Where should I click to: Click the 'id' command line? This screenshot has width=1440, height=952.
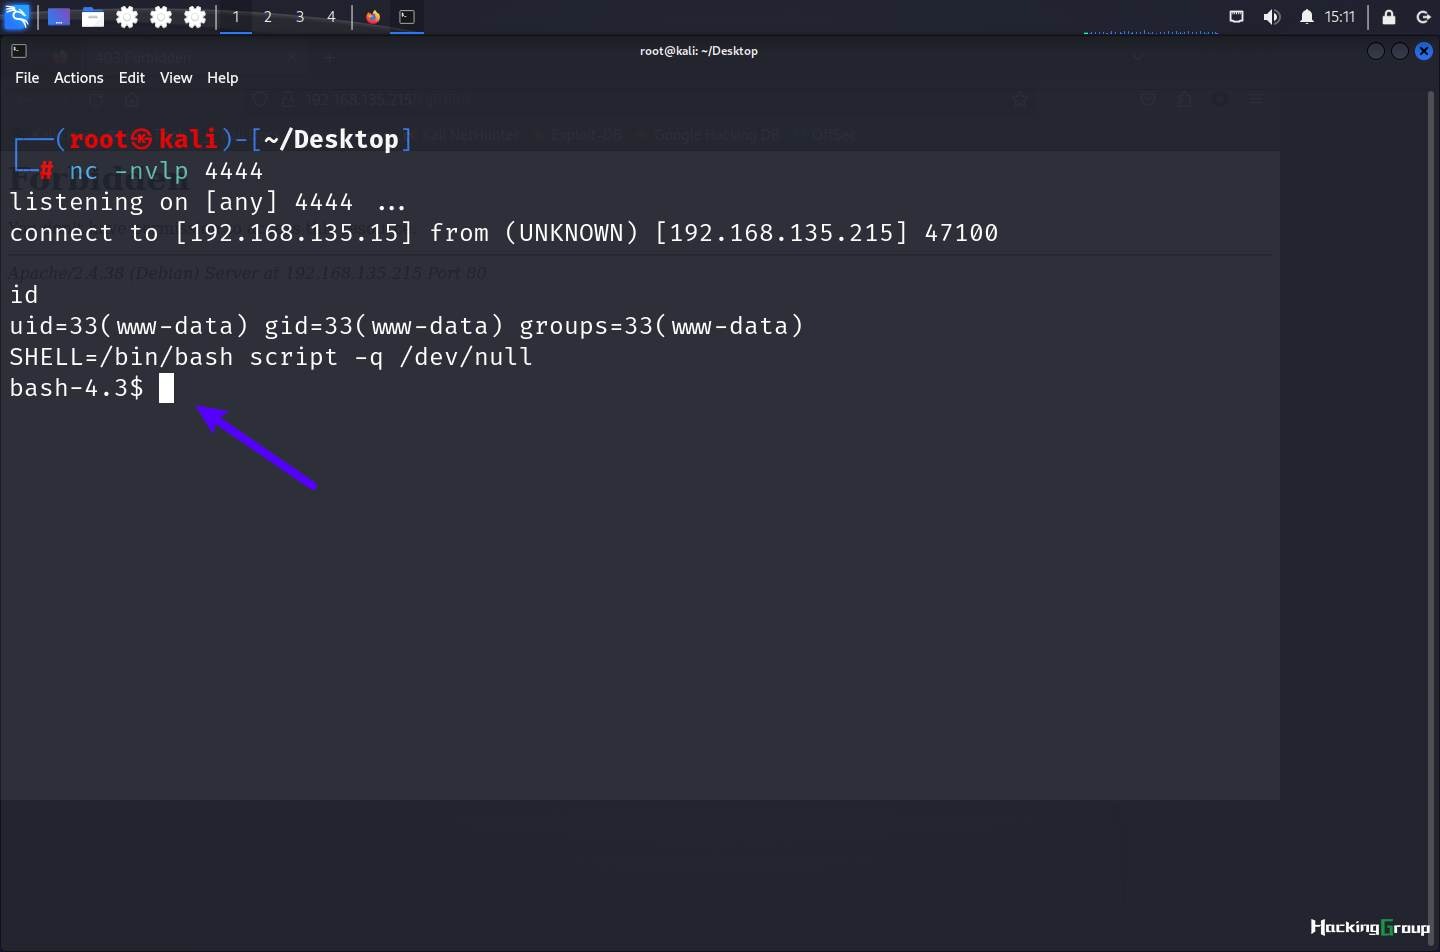[24, 295]
